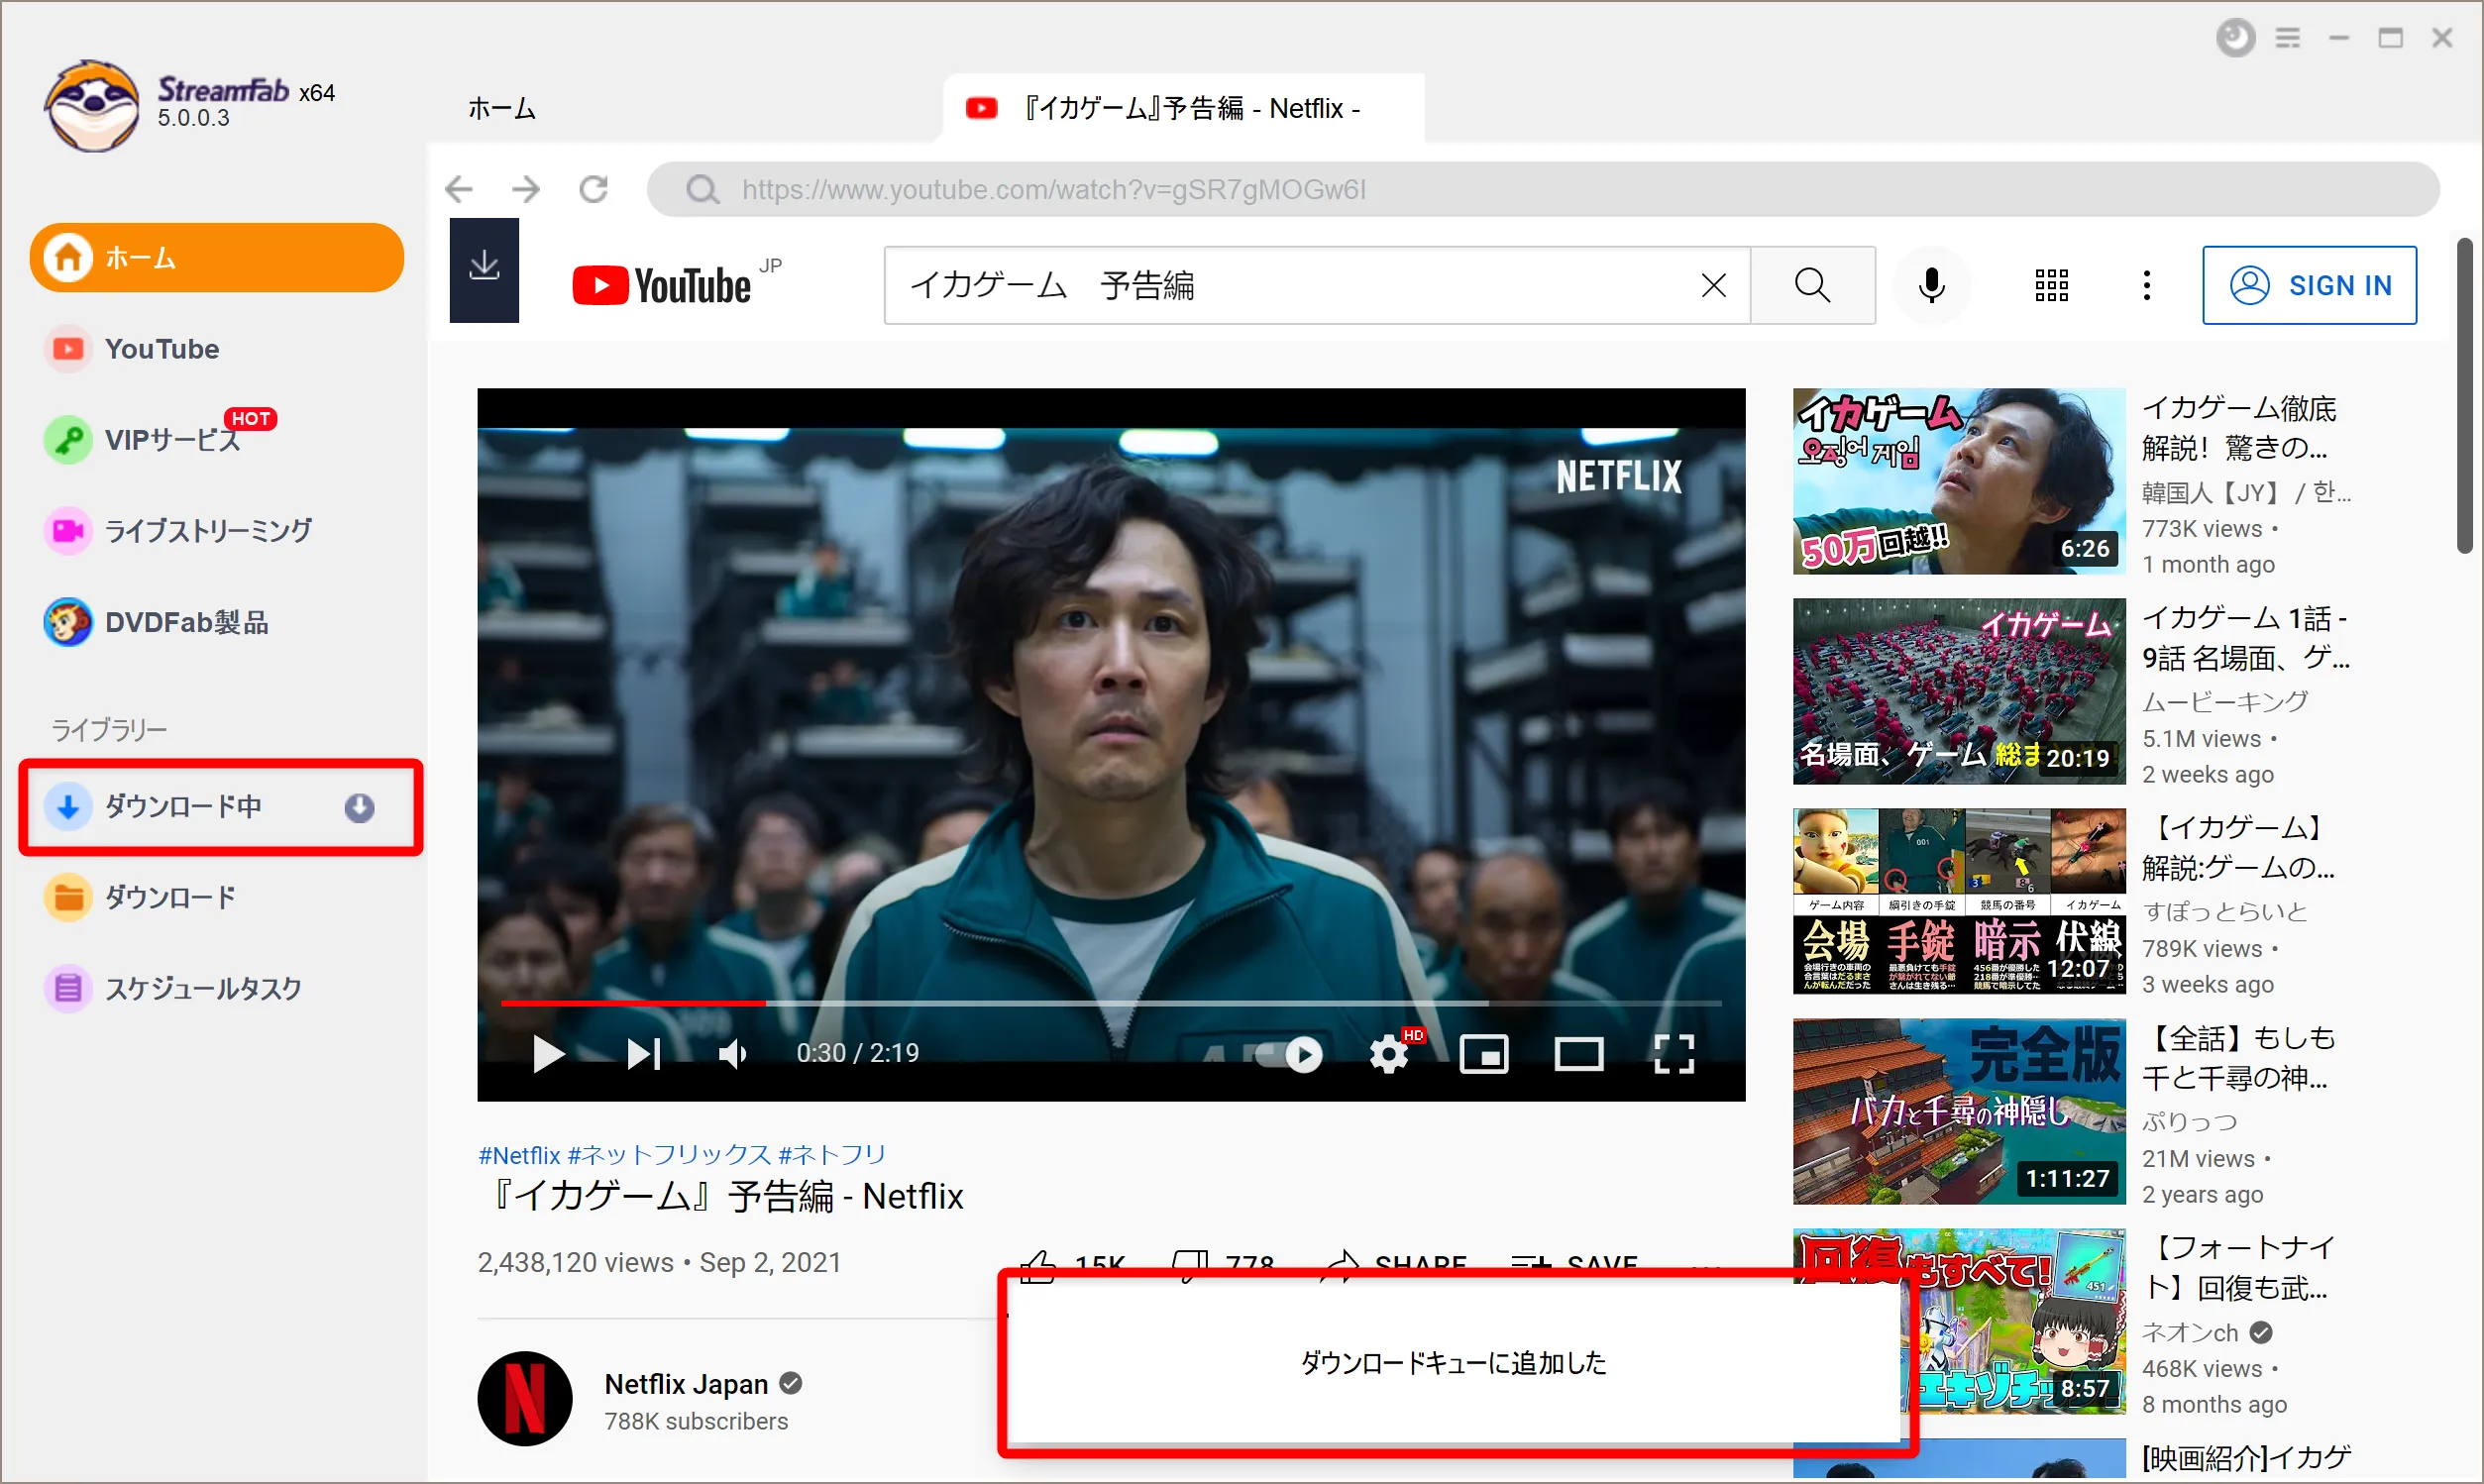
Task: Switch to the ホーム tab
Action: click(x=502, y=108)
